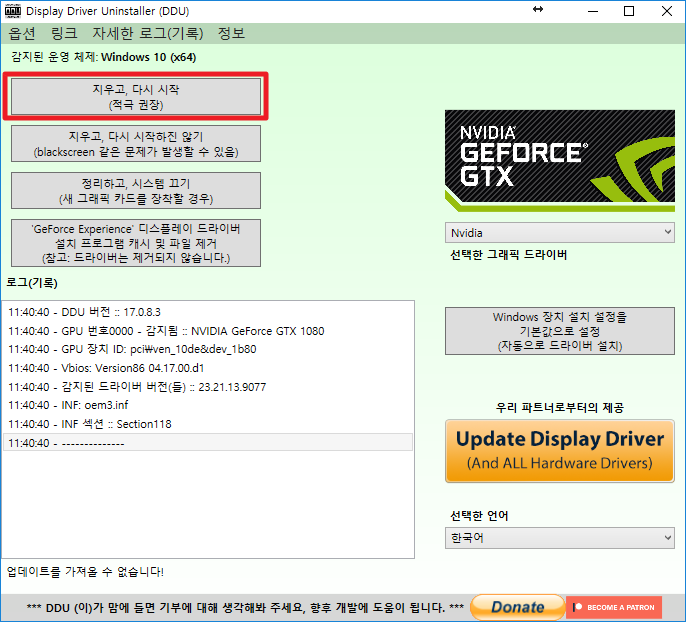Open the 한국어 language dropdown

point(560,538)
